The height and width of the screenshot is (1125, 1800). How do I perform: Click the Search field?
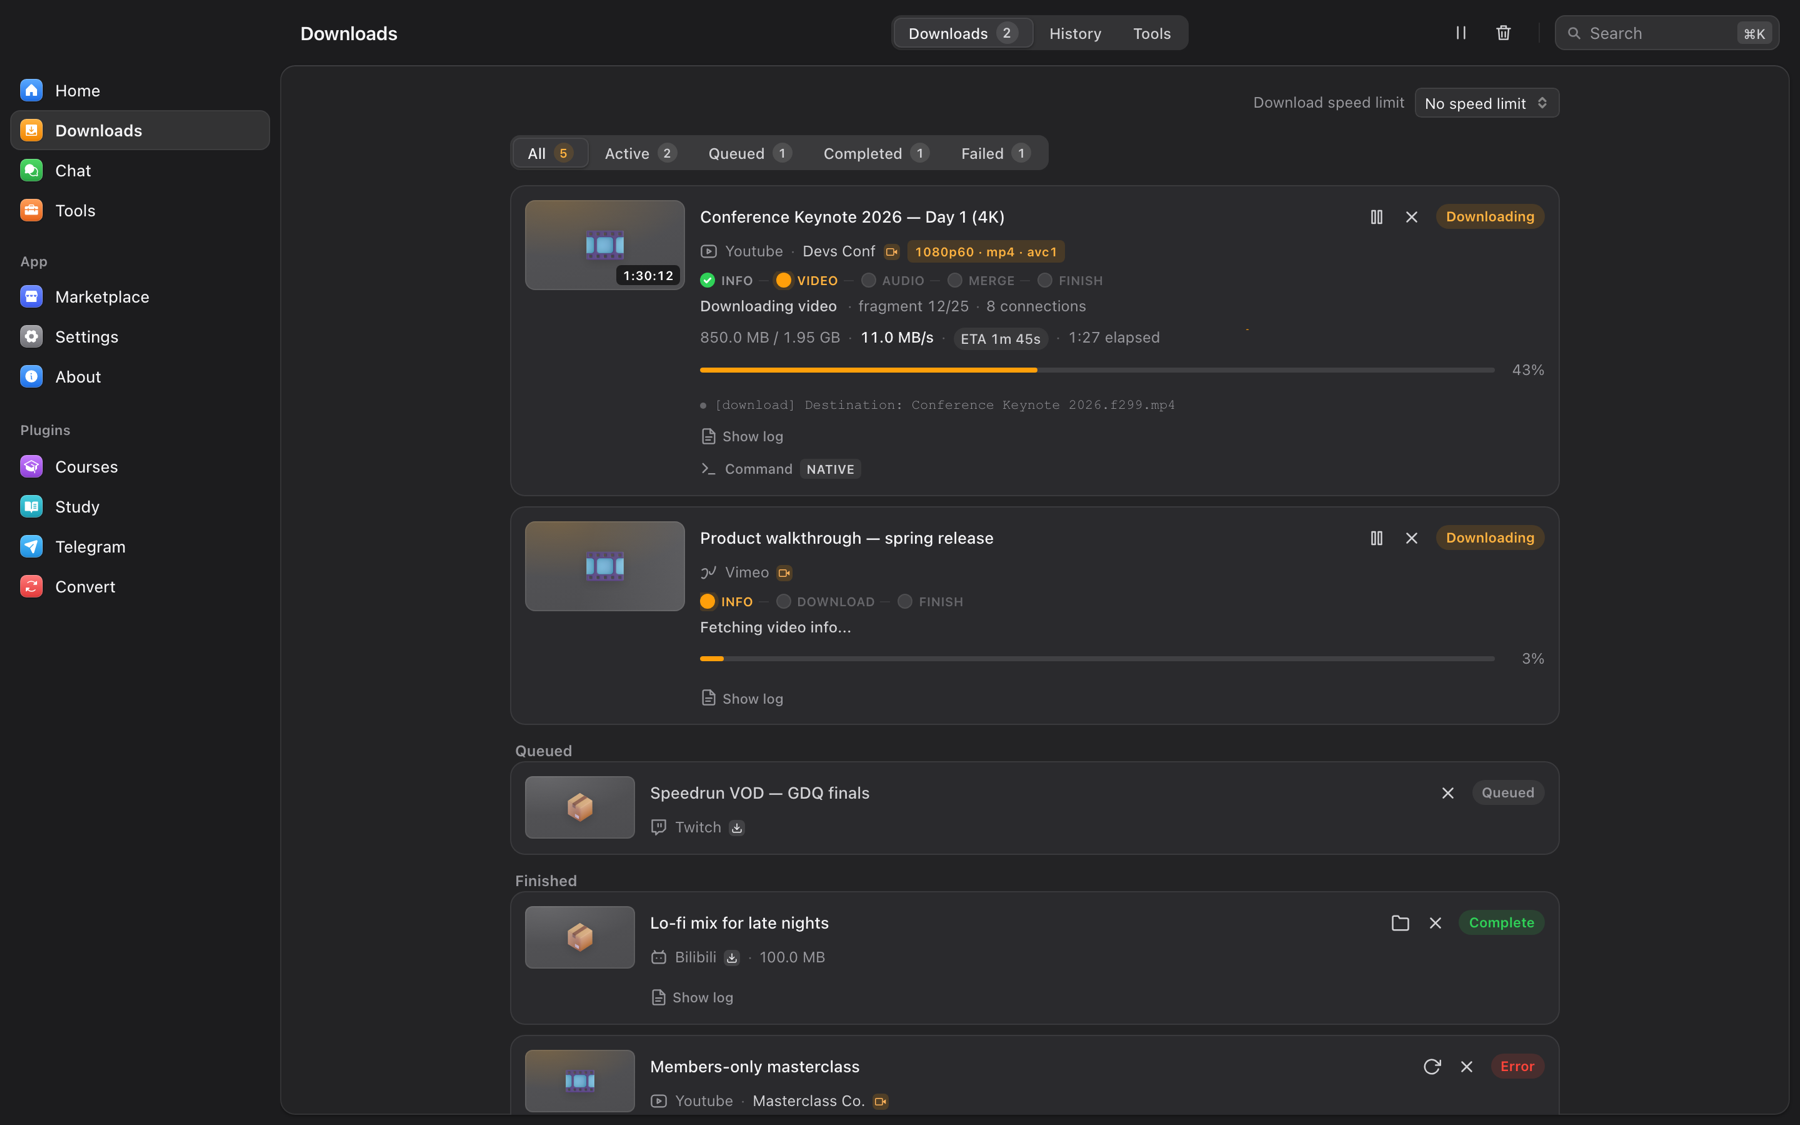tap(1667, 33)
